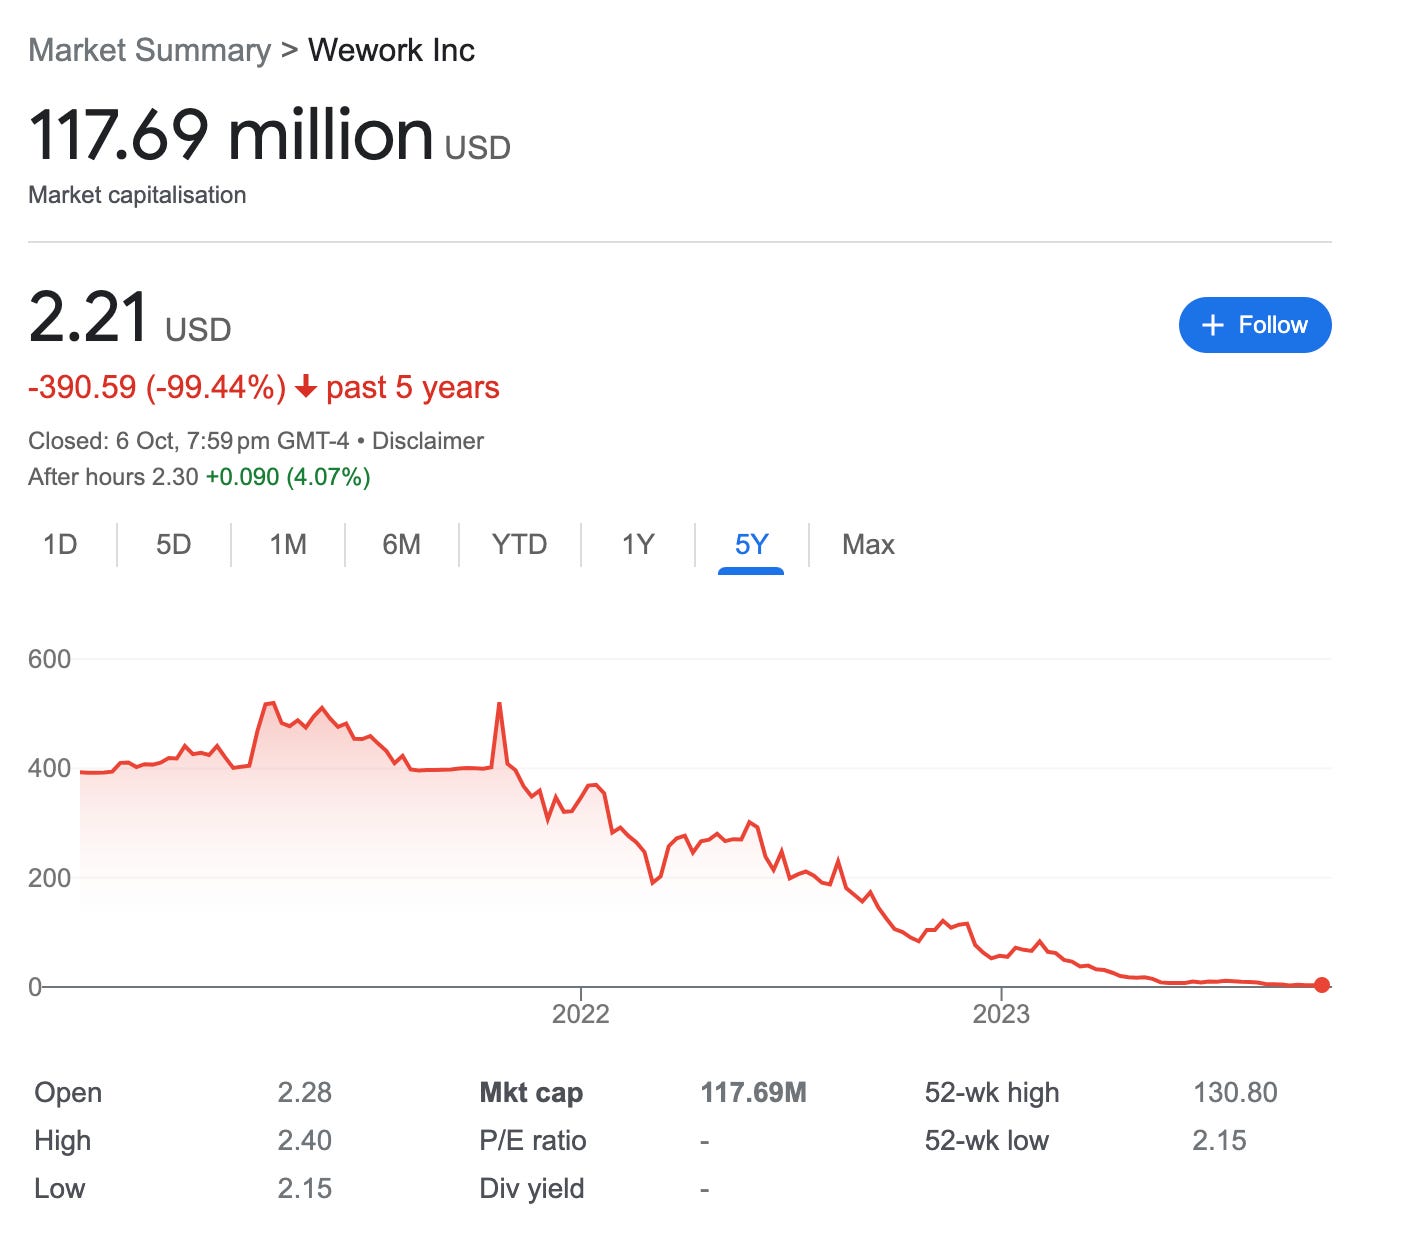Click the Market capitalisation caption
This screenshot has height=1234, width=1404.
pyautogui.click(x=137, y=195)
